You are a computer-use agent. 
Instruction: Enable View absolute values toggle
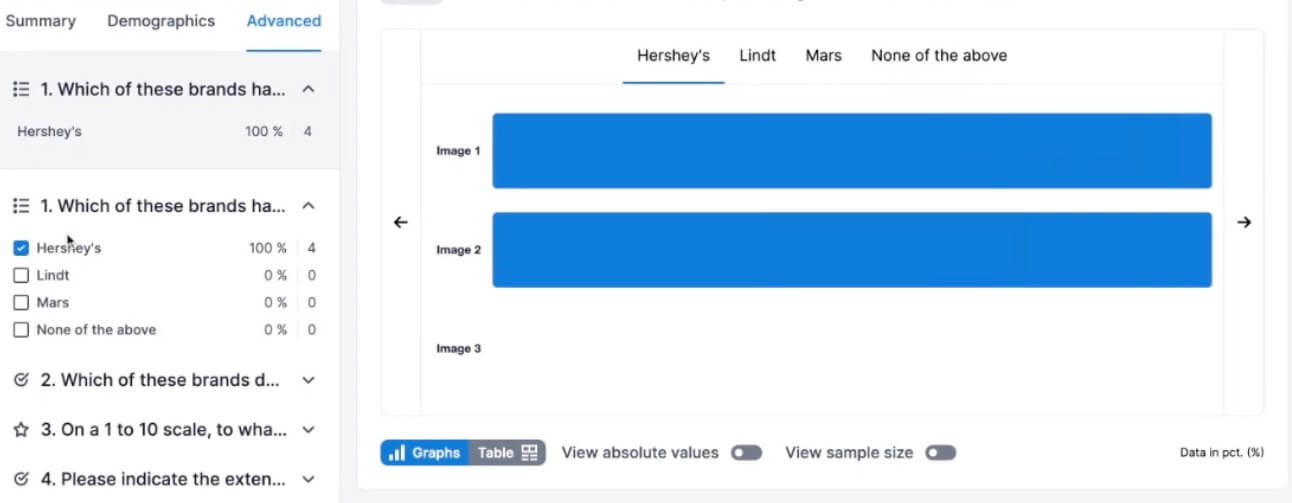746,453
